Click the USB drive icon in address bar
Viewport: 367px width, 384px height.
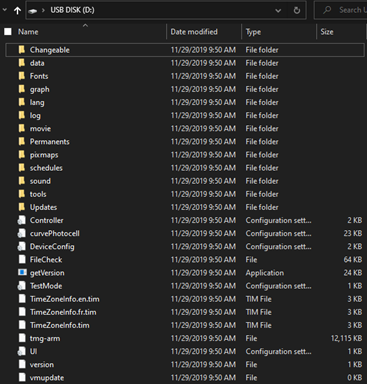(33, 11)
